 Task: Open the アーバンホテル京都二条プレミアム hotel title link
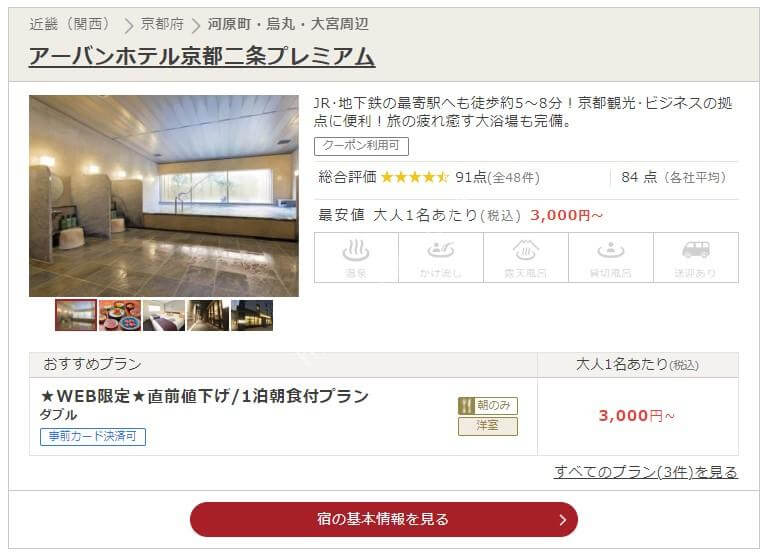[x=202, y=56]
